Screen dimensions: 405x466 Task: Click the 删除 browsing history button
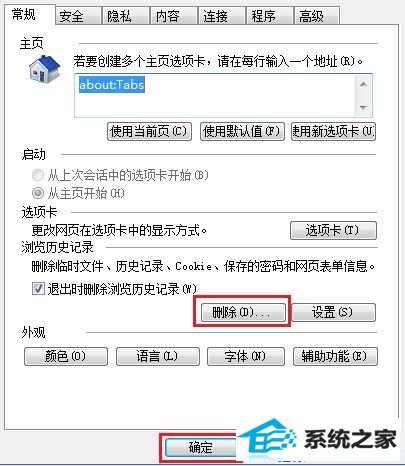click(x=243, y=312)
